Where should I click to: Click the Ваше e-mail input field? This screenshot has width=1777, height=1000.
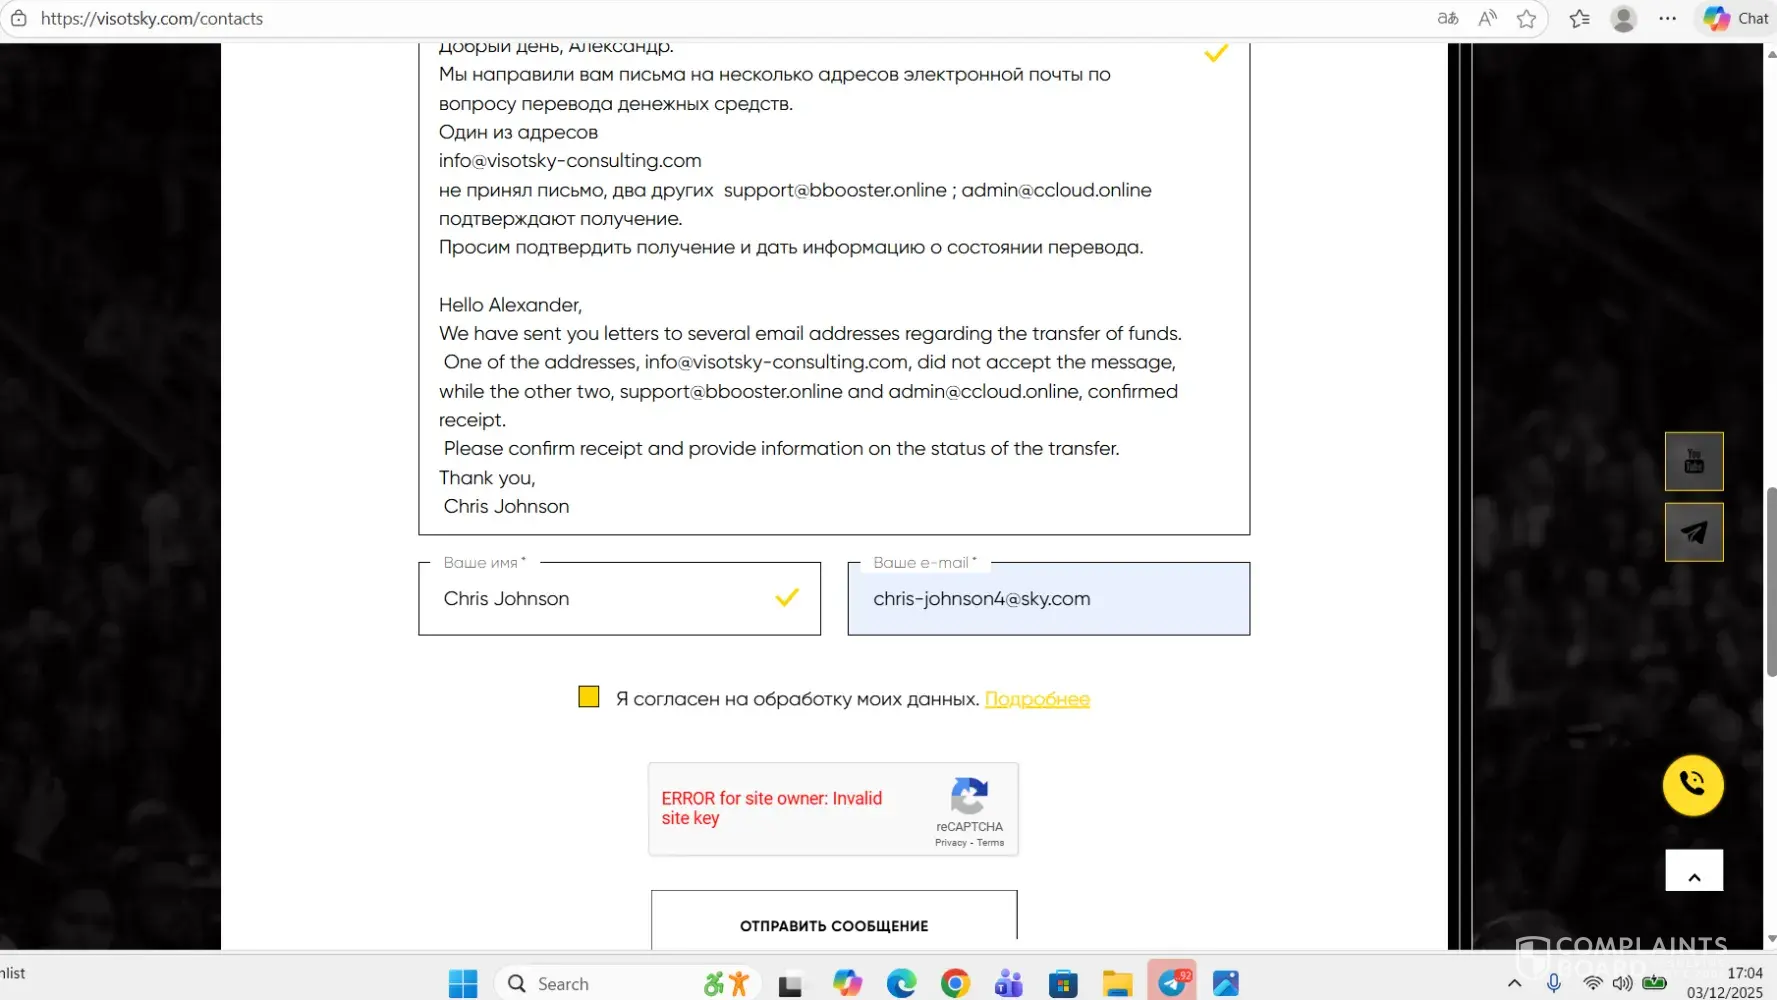pyautogui.click(x=1048, y=599)
